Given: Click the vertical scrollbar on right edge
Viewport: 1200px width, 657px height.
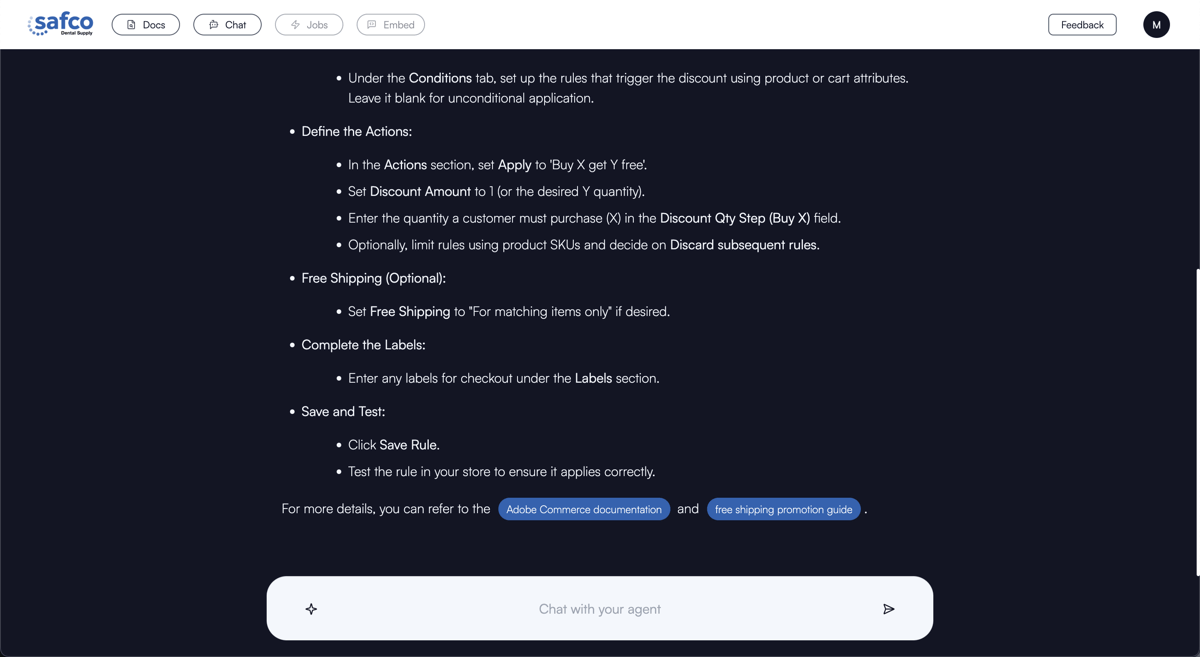Looking at the screenshot, I should pos(1197,420).
